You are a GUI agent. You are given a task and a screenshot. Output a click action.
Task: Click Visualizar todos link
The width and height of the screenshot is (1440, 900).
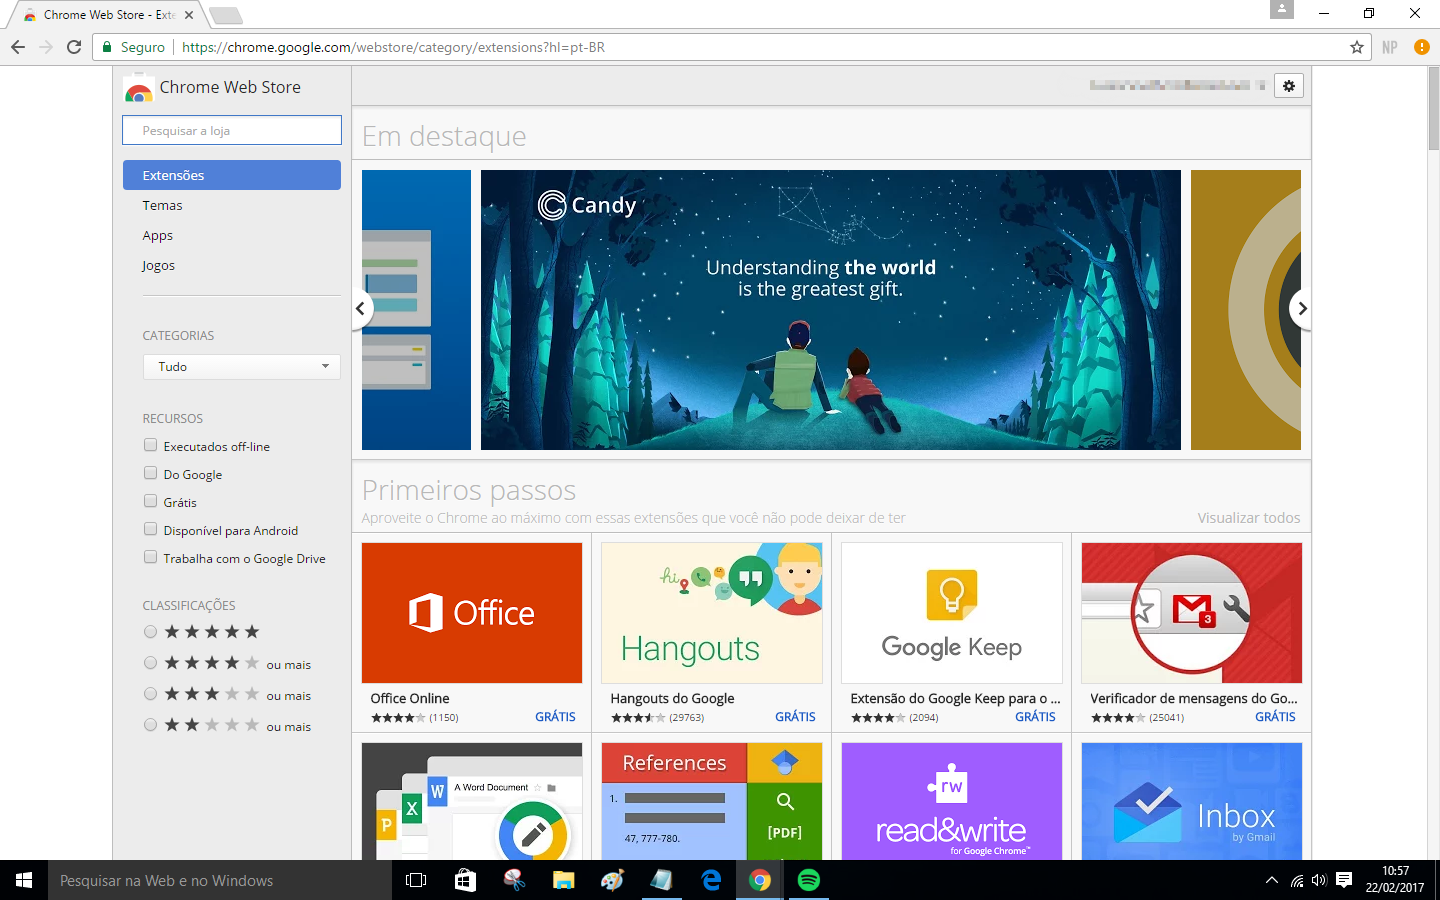click(x=1249, y=518)
